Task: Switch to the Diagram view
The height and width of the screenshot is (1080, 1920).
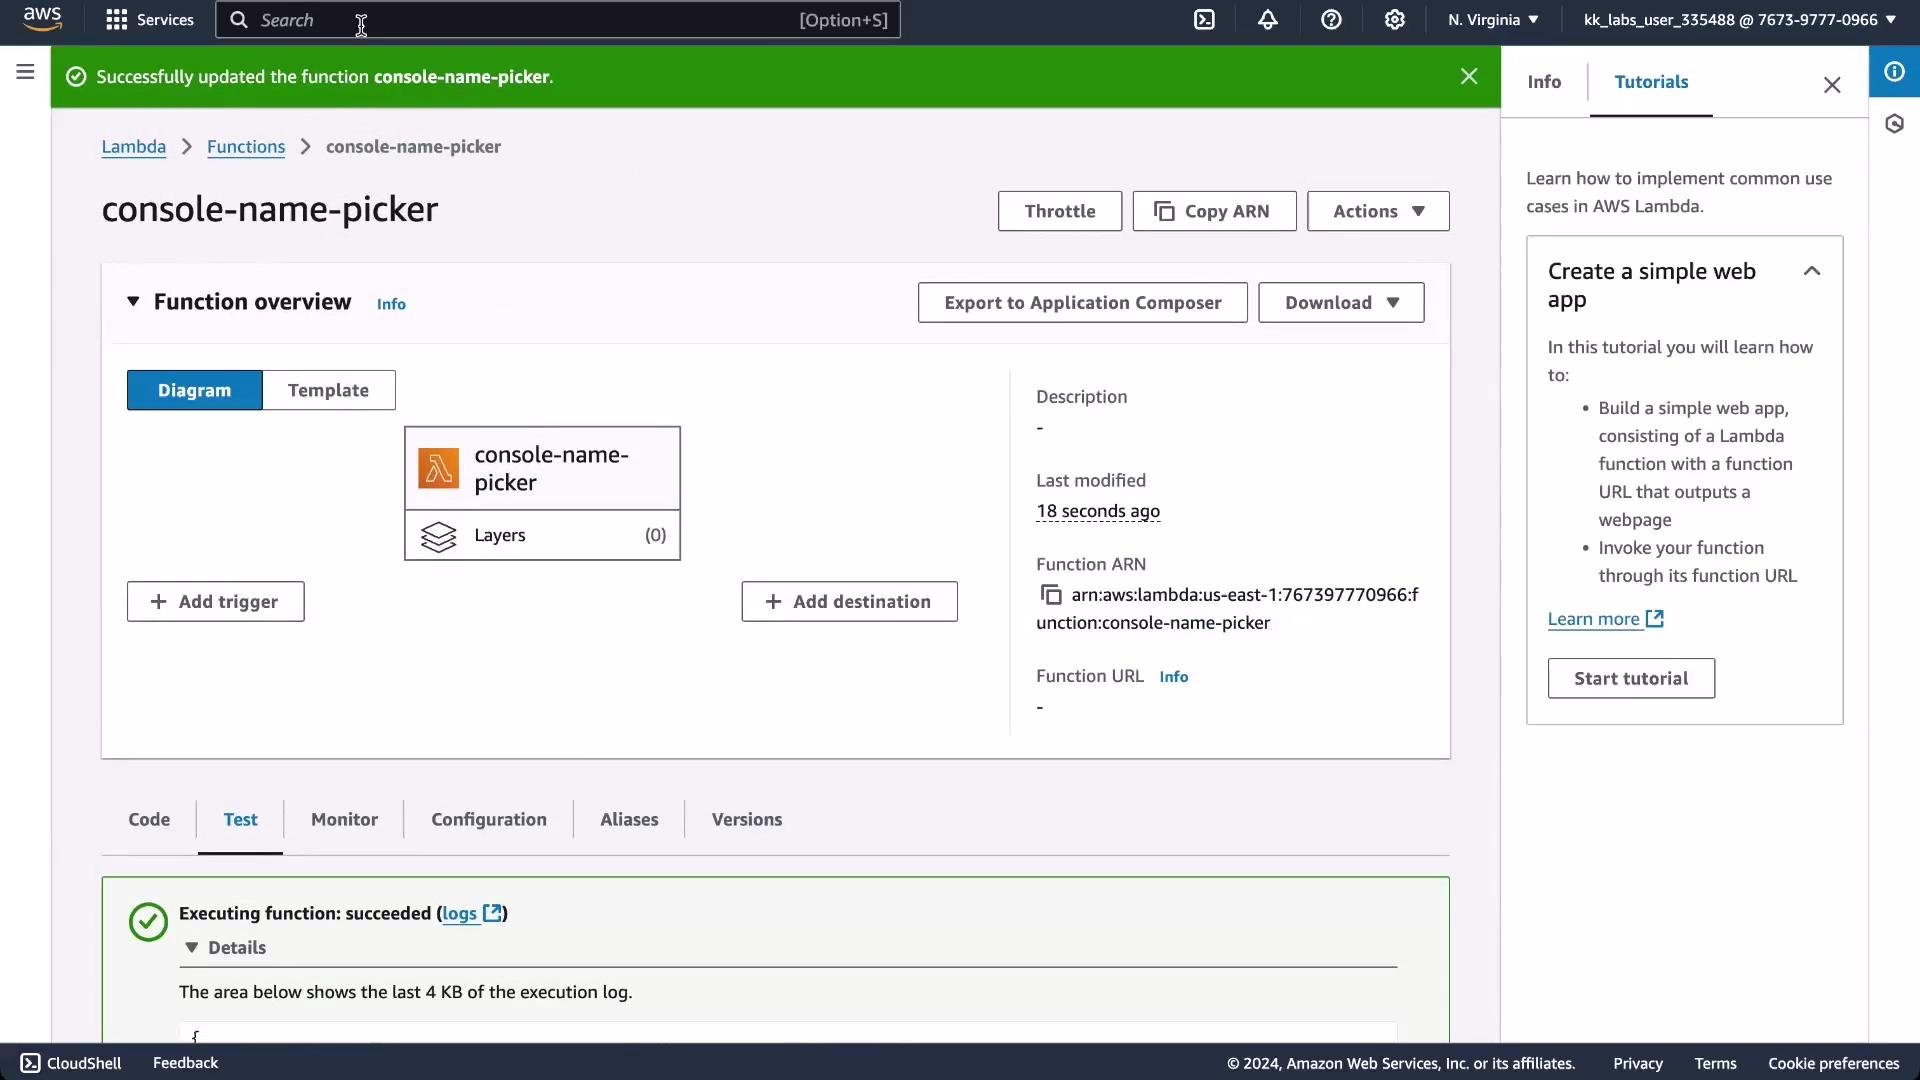Action: point(194,390)
